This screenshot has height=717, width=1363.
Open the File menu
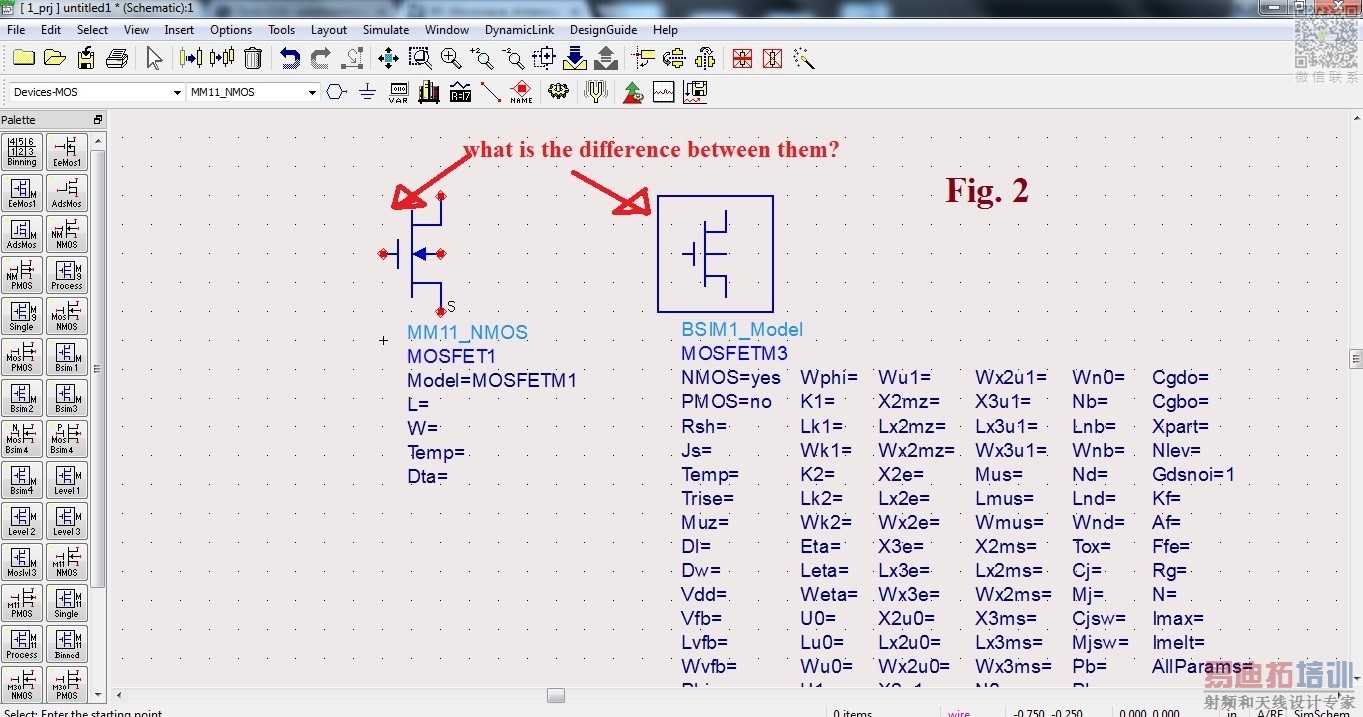click(16, 30)
